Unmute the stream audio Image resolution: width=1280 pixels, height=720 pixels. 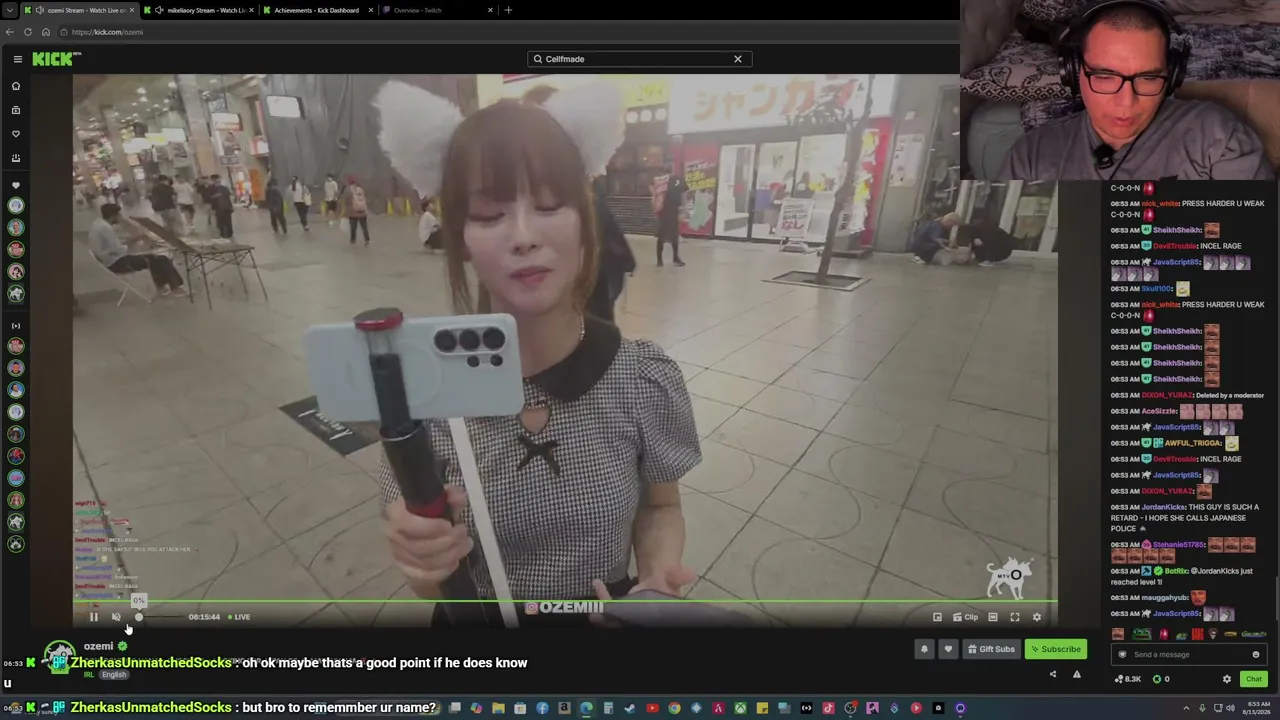(116, 617)
